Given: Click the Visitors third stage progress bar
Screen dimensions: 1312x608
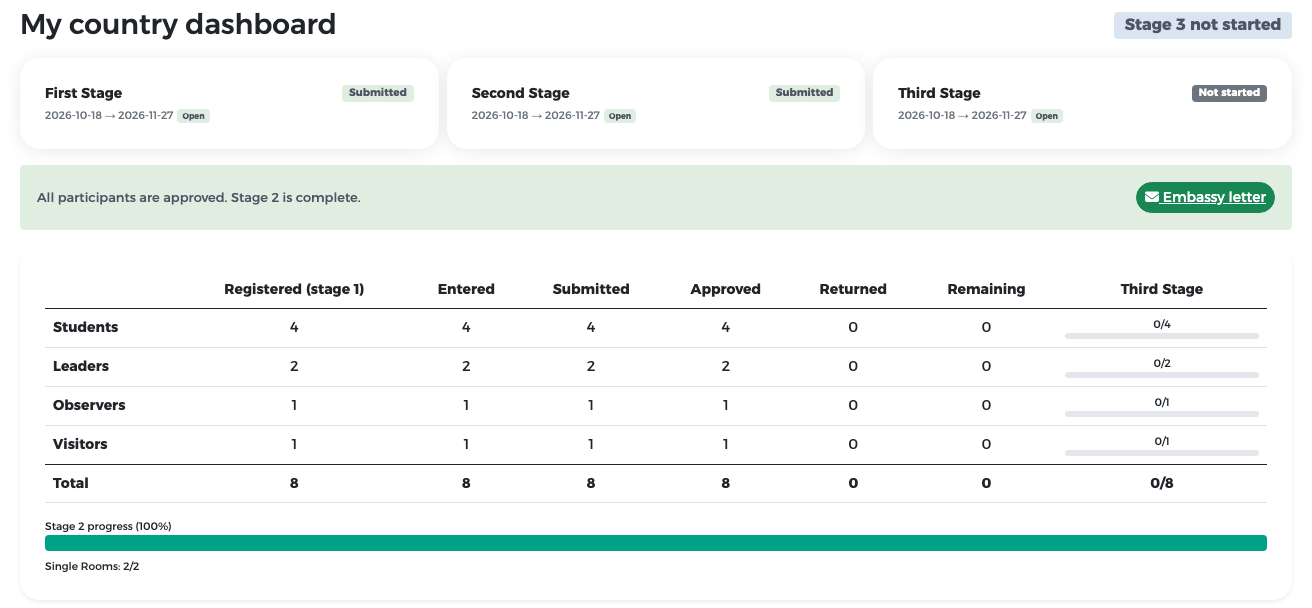Looking at the screenshot, I should pyautogui.click(x=1162, y=453).
